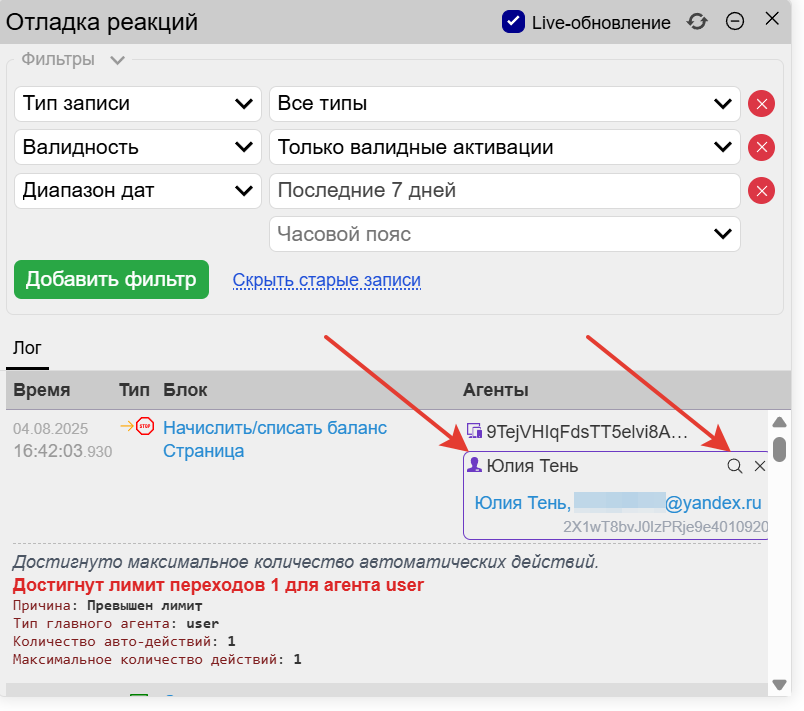Remove the Валидность filter
The image size is (804, 711).
[x=761, y=148]
